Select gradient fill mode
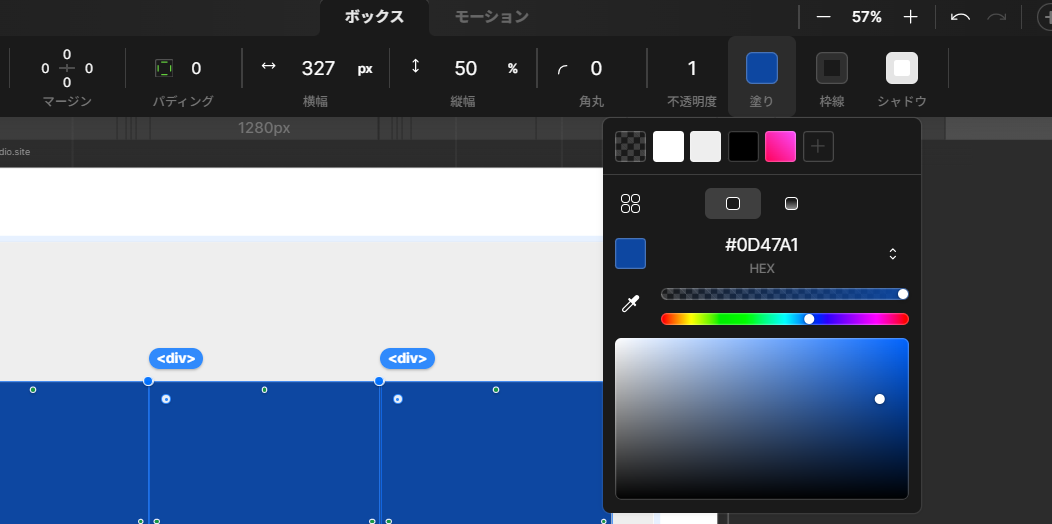Viewport: 1052px width, 524px height. coord(792,203)
